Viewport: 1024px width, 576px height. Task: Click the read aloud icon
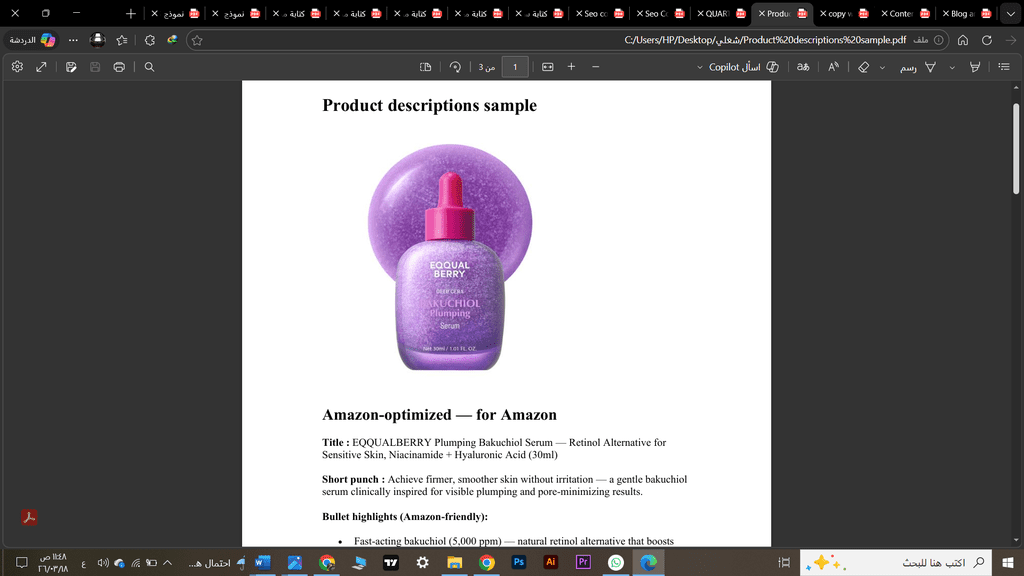(x=833, y=67)
